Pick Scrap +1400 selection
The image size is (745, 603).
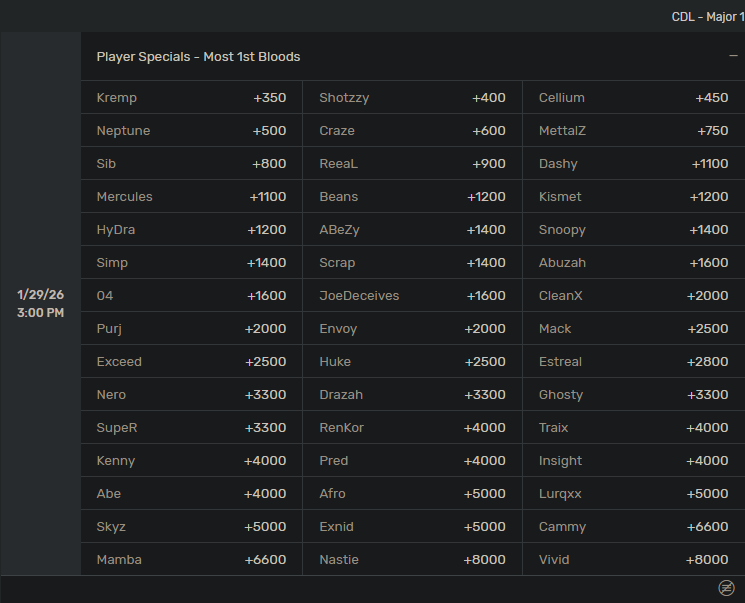point(412,263)
